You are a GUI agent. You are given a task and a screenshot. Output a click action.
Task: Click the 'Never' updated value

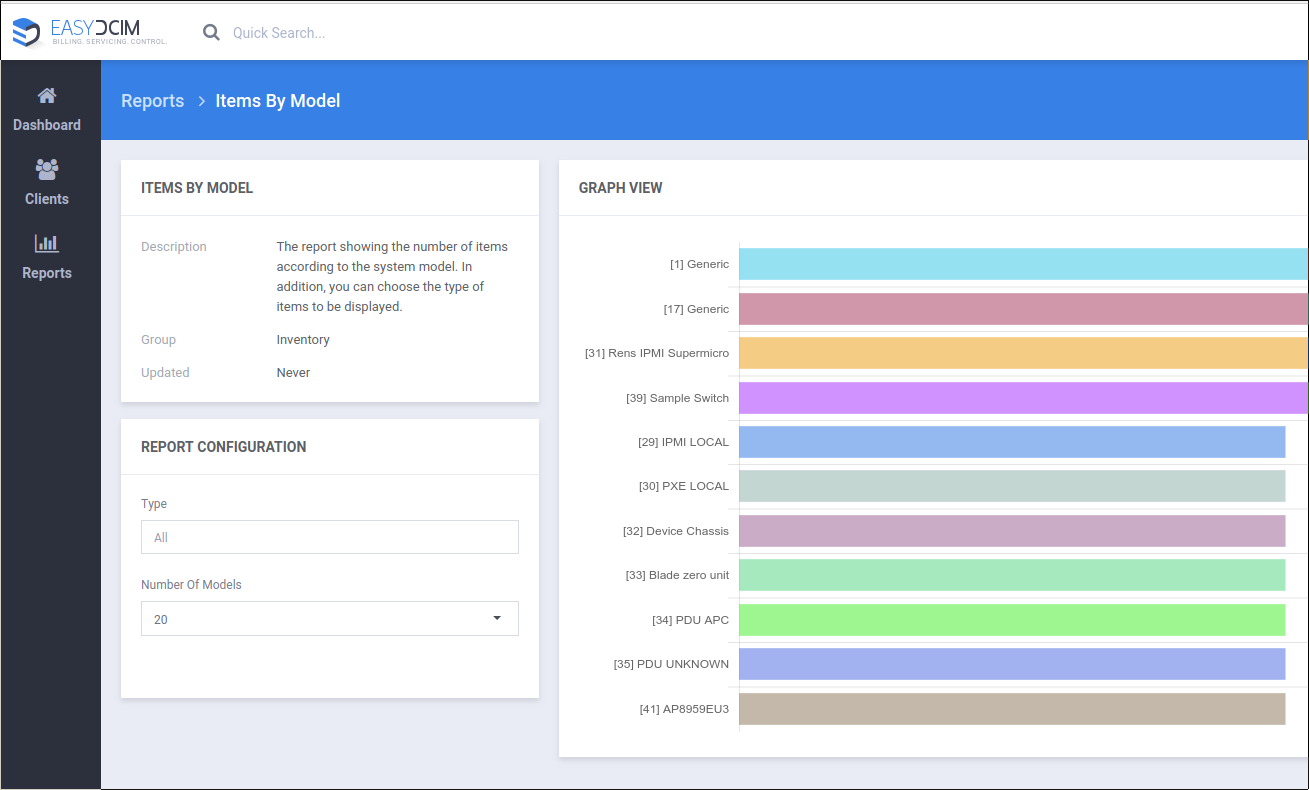click(x=293, y=373)
